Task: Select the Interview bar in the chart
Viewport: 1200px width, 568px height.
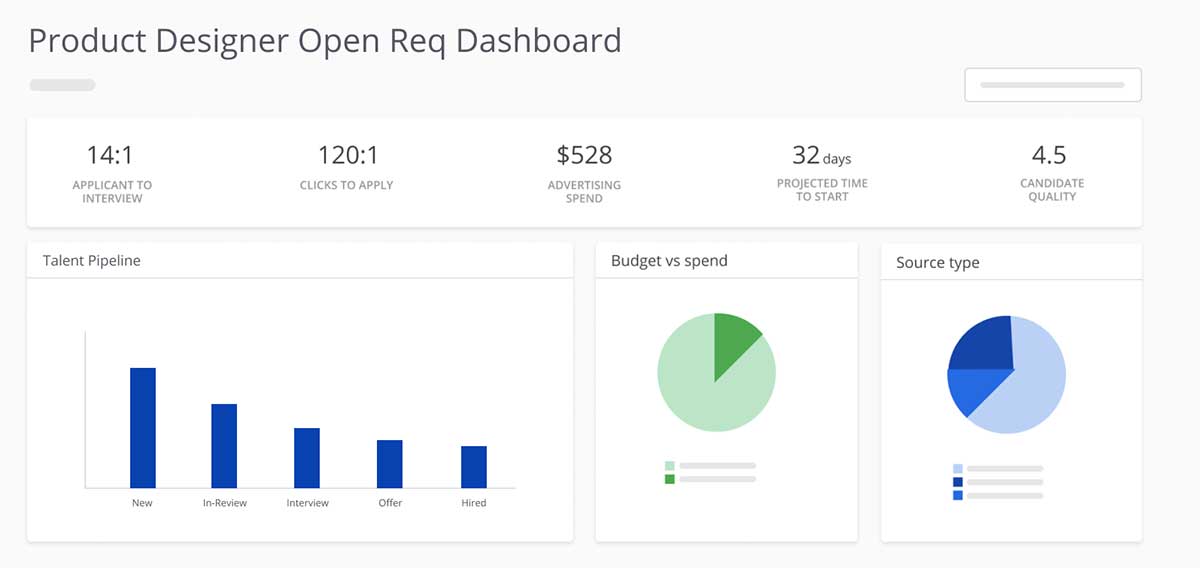Action: point(307,457)
